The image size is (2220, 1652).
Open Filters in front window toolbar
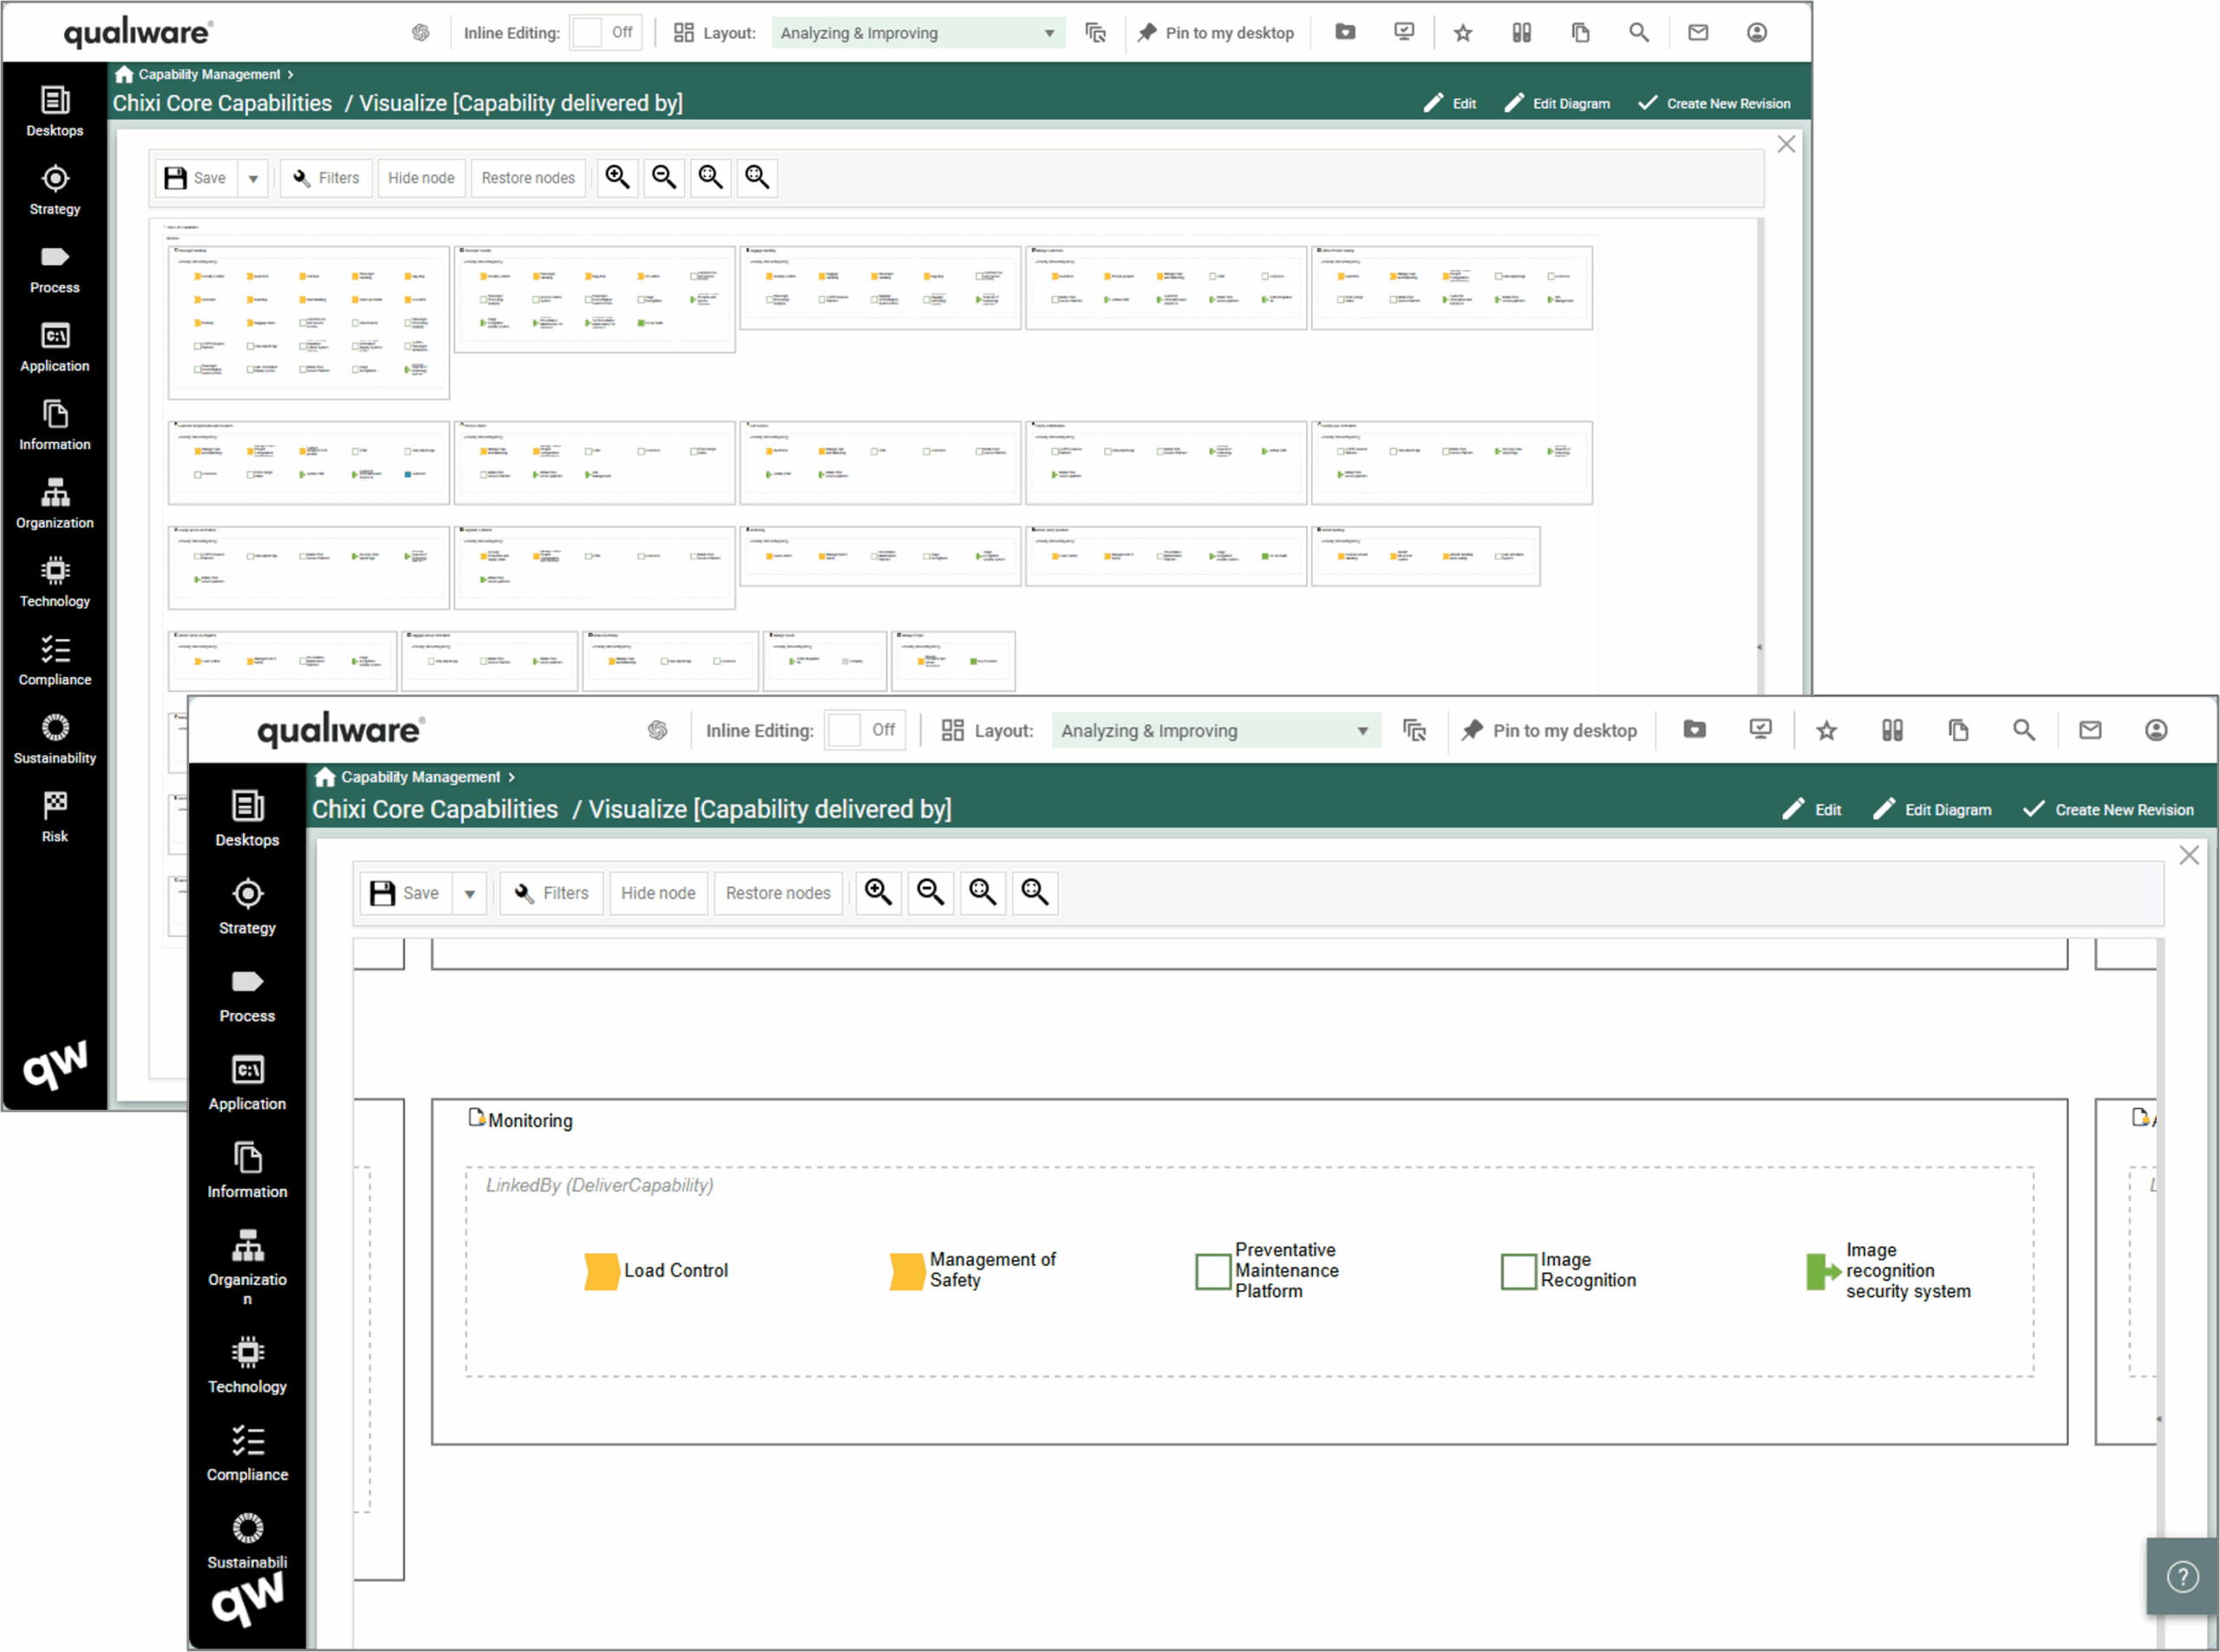pyautogui.click(x=551, y=893)
